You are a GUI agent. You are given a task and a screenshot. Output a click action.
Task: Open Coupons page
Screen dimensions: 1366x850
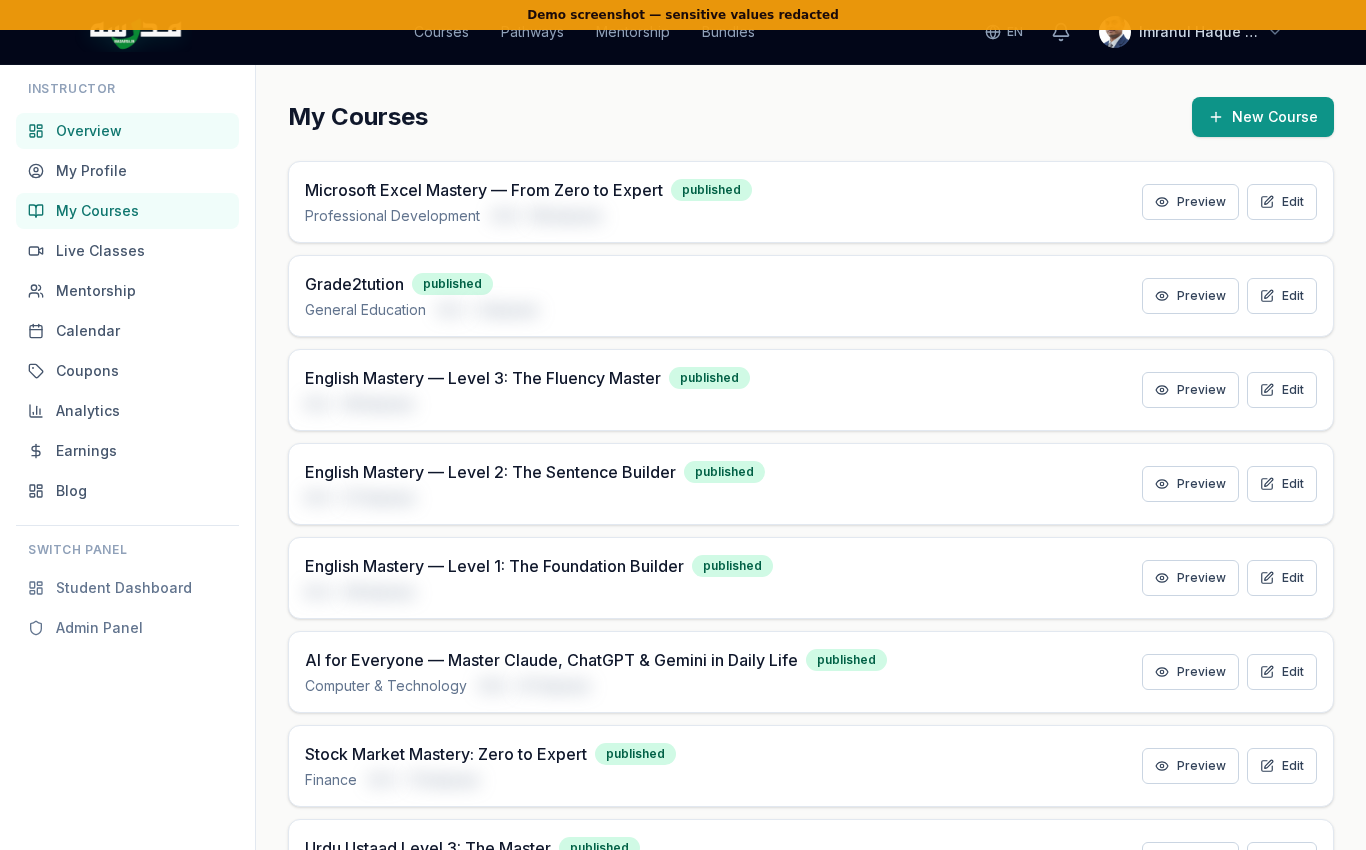point(127,371)
